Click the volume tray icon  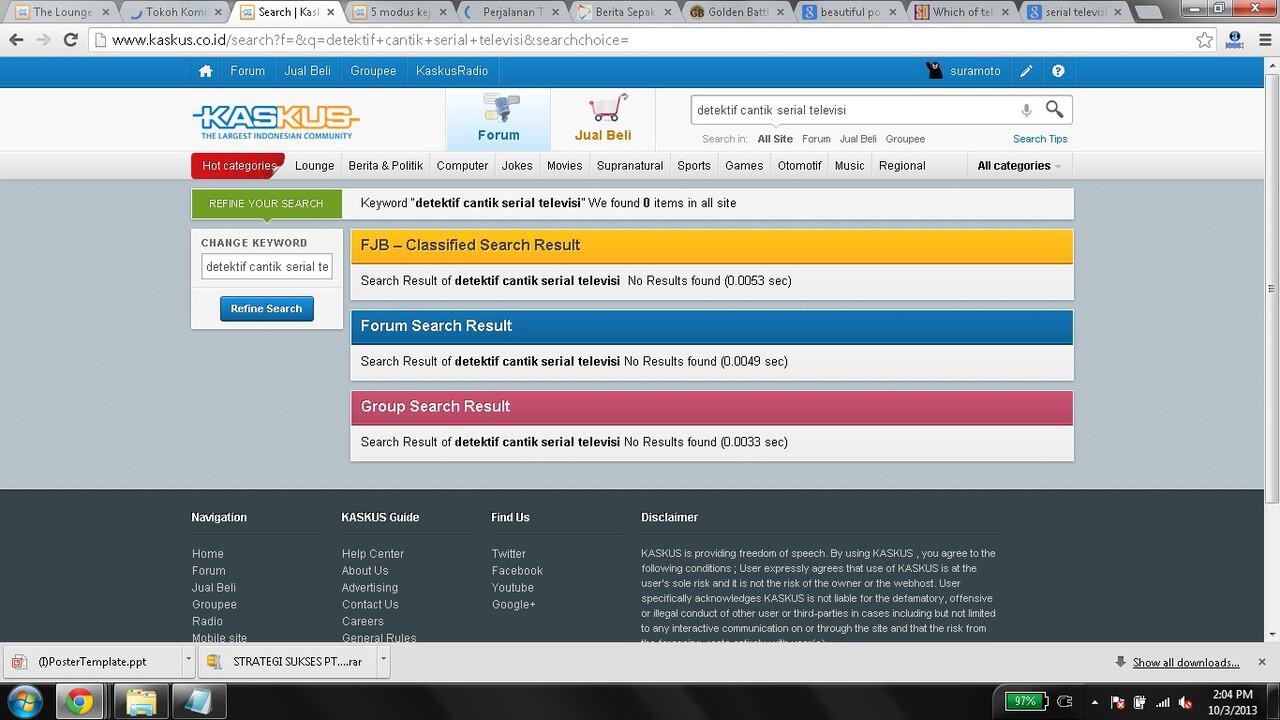(x=1186, y=702)
